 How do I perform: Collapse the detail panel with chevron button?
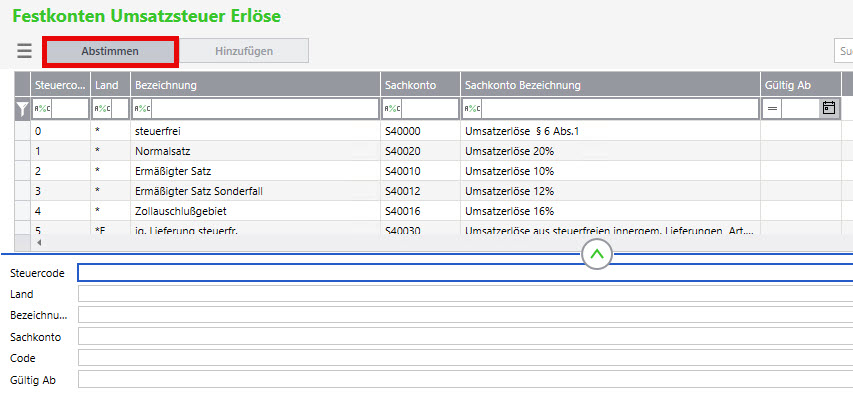(x=597, y=255)
